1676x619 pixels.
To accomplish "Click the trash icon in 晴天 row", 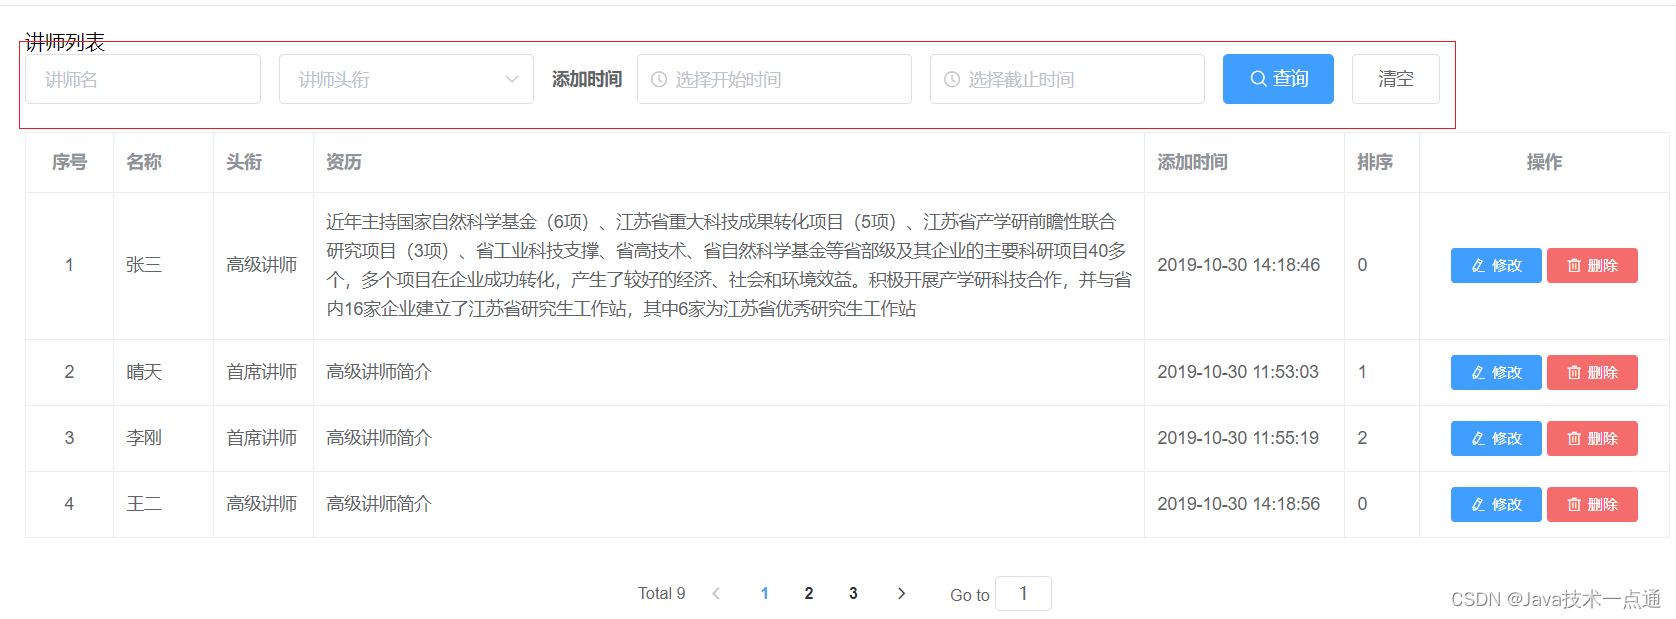I will 1574,372.
